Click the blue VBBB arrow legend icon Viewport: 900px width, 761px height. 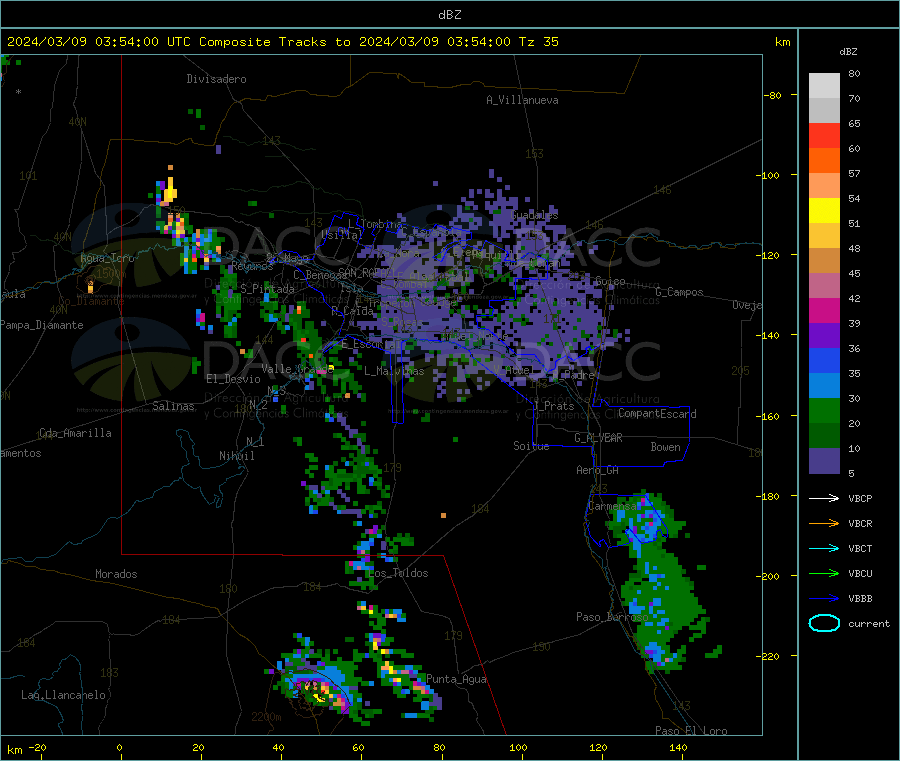tap(824, 598)
